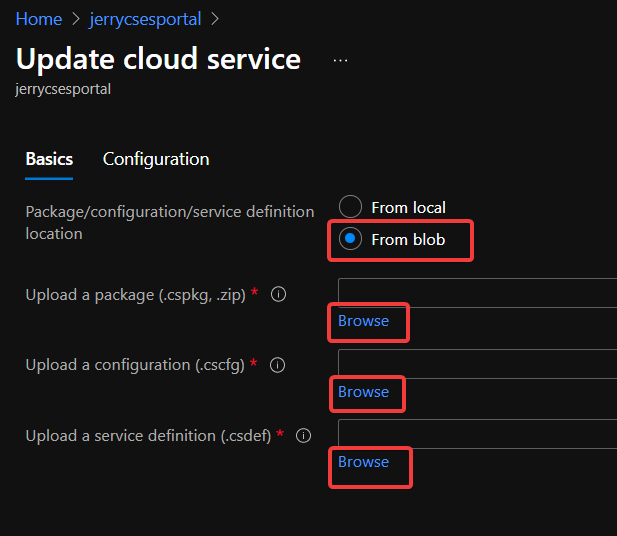Viewport: 617px width, 536px height.
Task: Switch to the Basics tab
Action: (x=49, y=159)
